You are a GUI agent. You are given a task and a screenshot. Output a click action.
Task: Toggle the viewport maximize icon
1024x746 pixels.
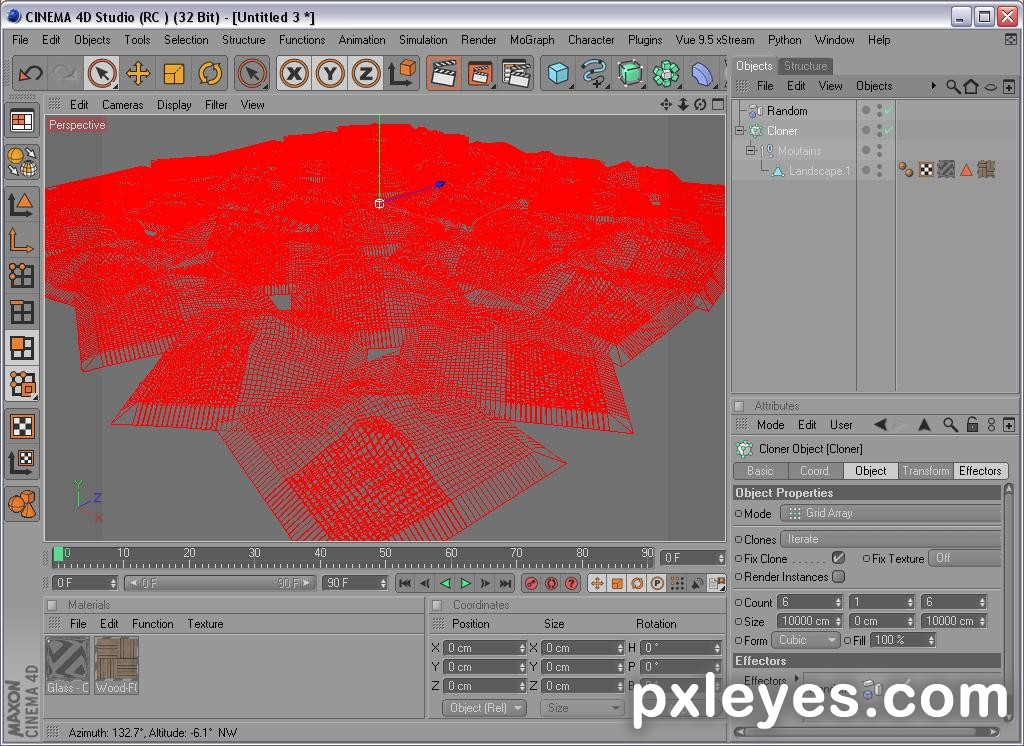click(718, 105)
